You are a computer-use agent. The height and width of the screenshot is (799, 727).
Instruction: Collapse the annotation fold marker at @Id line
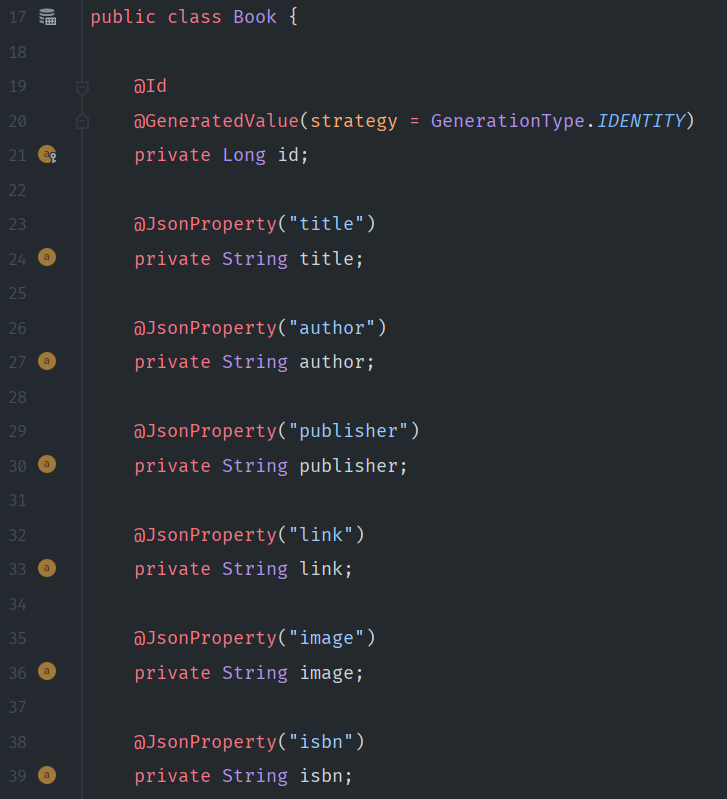(x=82, y=88)
